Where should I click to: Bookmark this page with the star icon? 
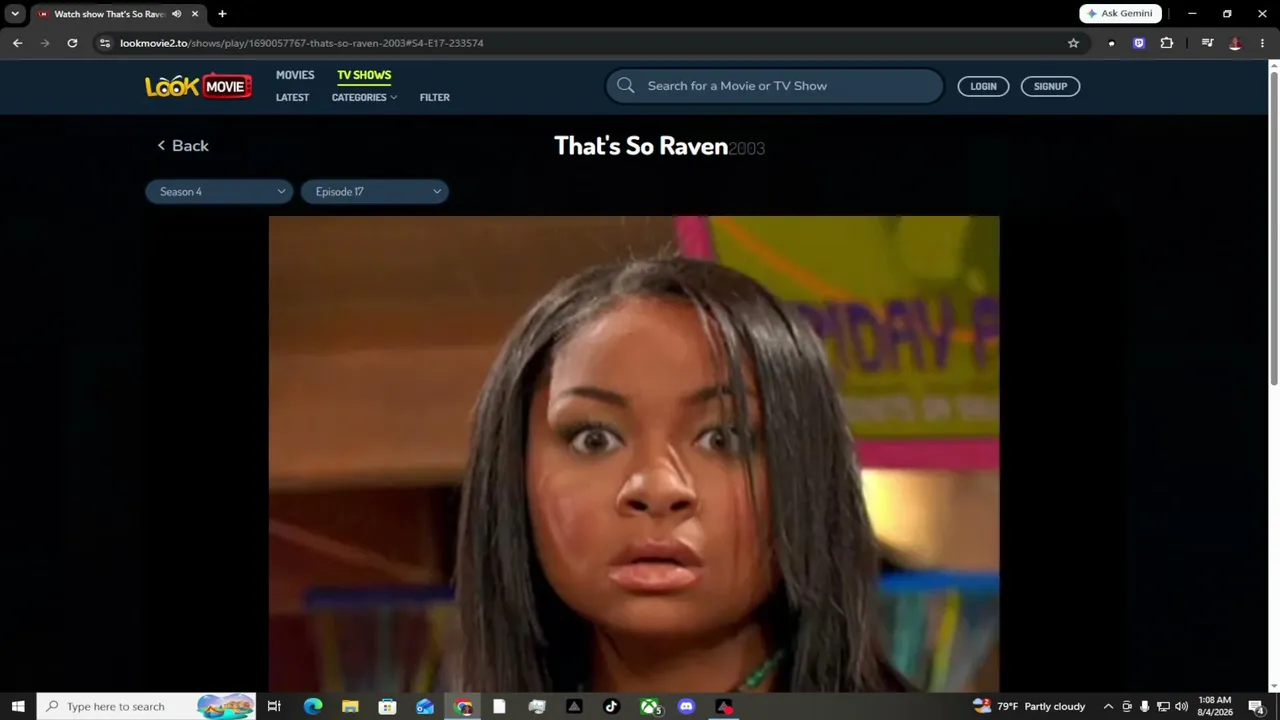click(x=1073, y=43)
